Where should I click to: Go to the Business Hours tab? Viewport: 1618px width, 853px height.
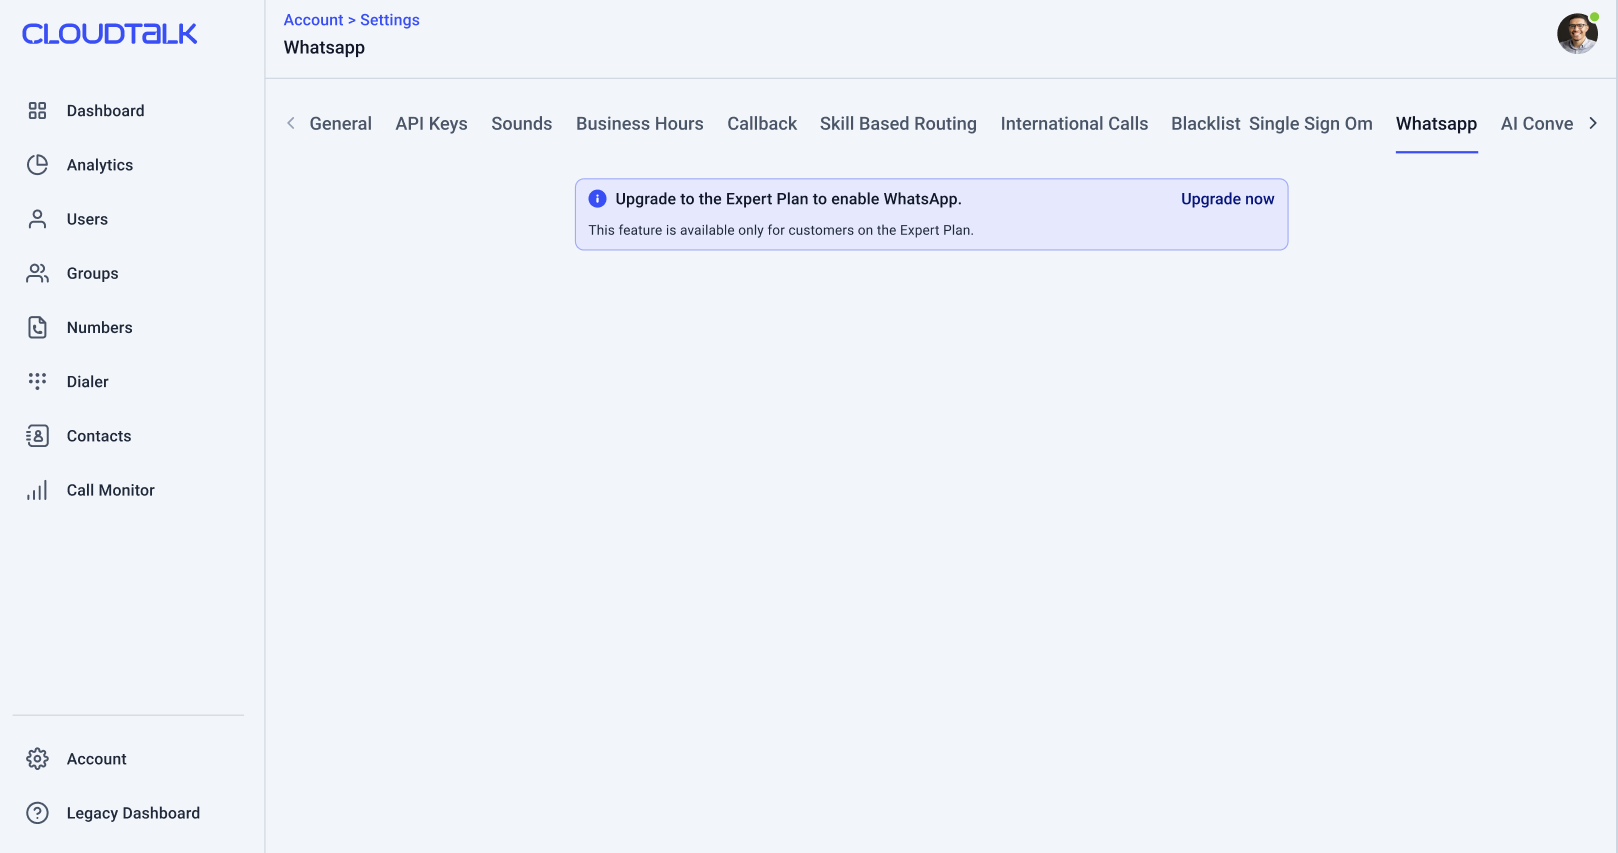[639, 124]
